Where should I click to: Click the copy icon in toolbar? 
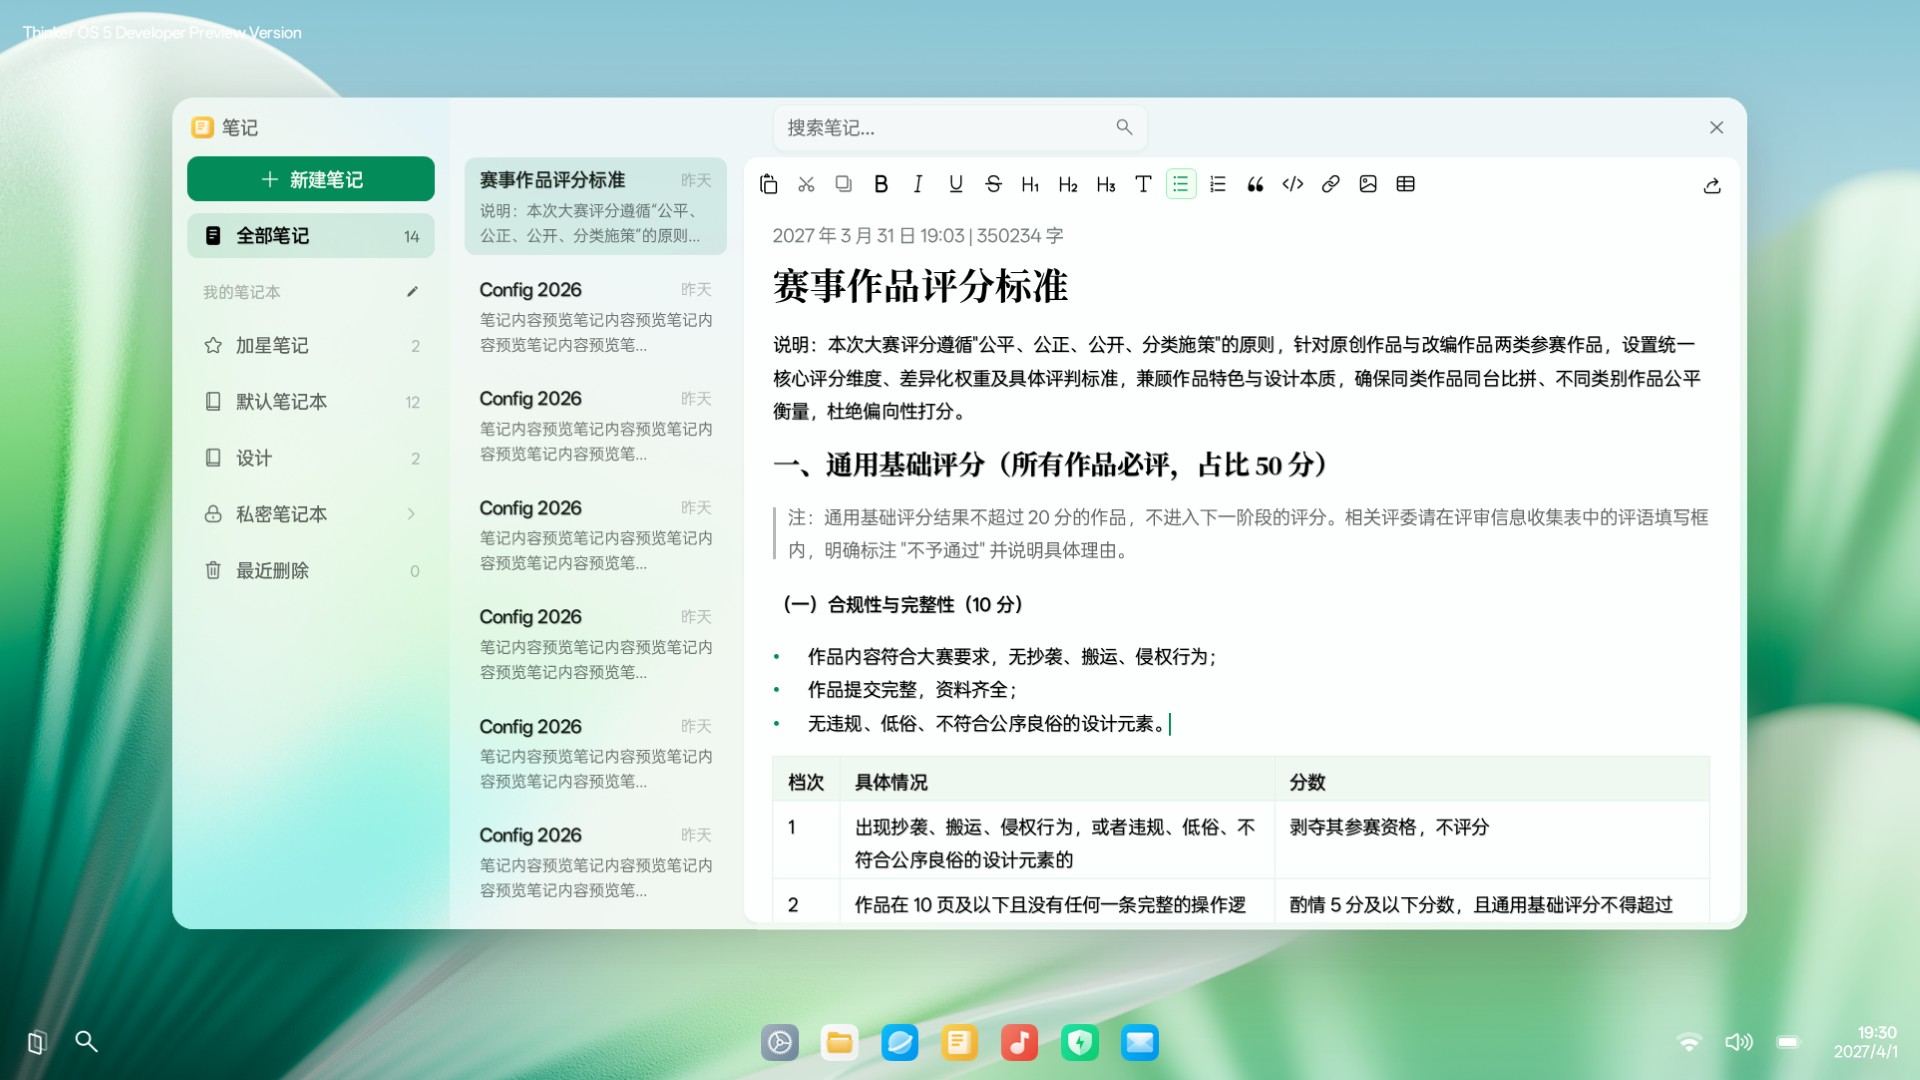coord(843,184)
